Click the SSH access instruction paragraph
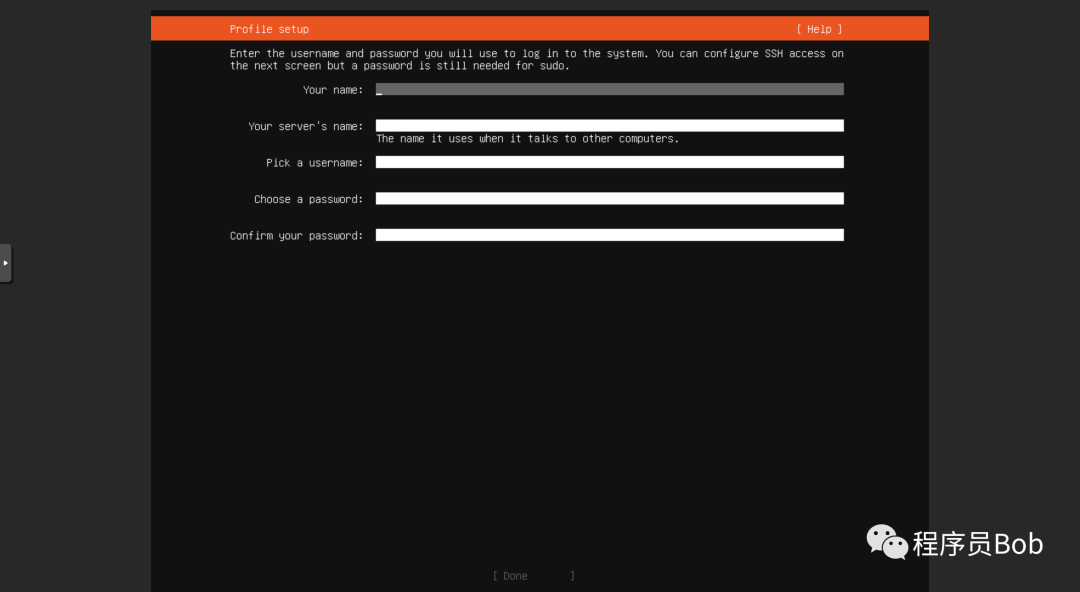The image size is (1080, 592). click(537, 59)
